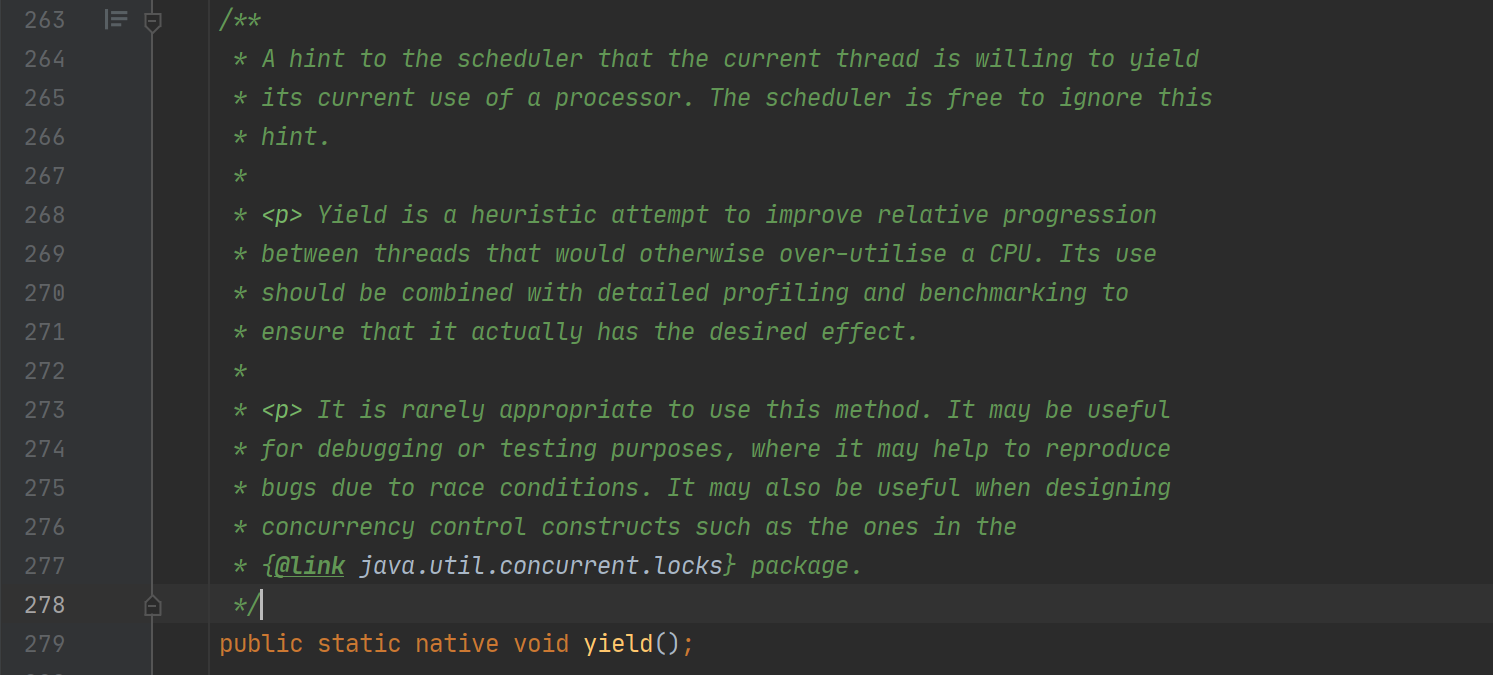
Task: Place cursor on the 'native' keyword
Action: point(457,643)
